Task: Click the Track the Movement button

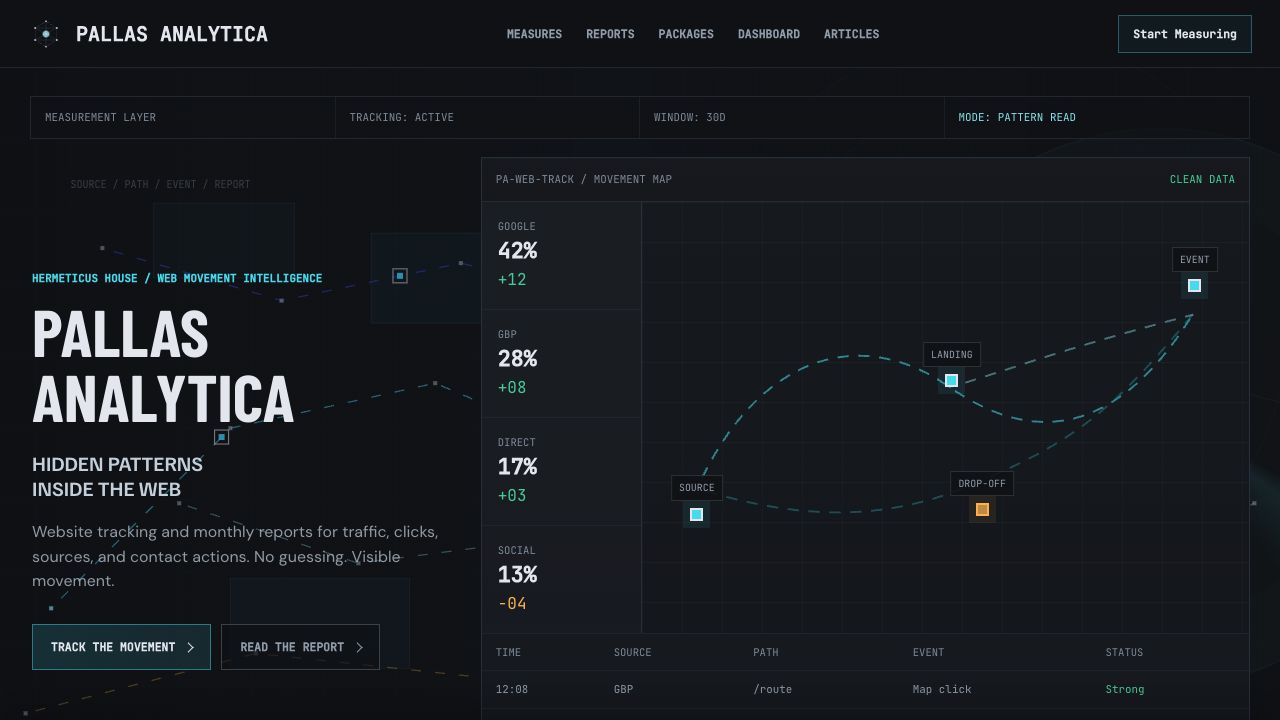Action: [121, 647]
